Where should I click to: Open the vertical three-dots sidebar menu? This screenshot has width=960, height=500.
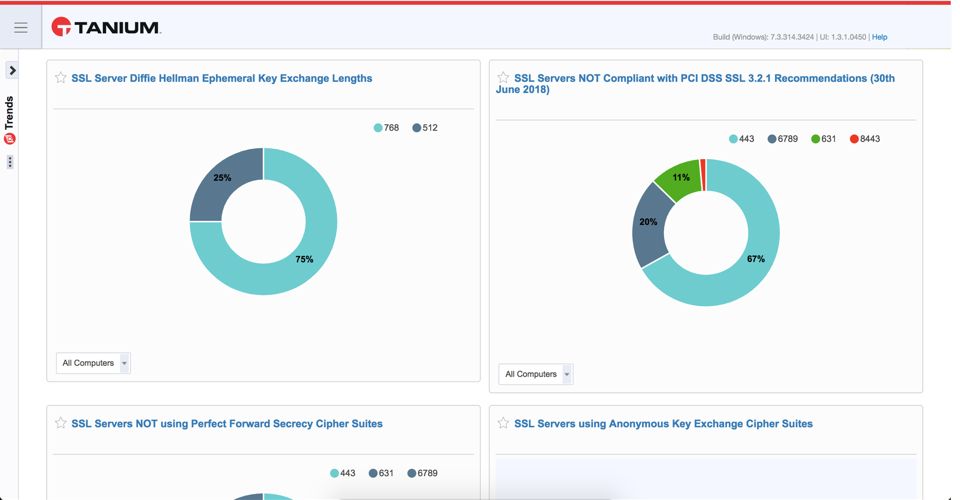[x=10, y=162]
